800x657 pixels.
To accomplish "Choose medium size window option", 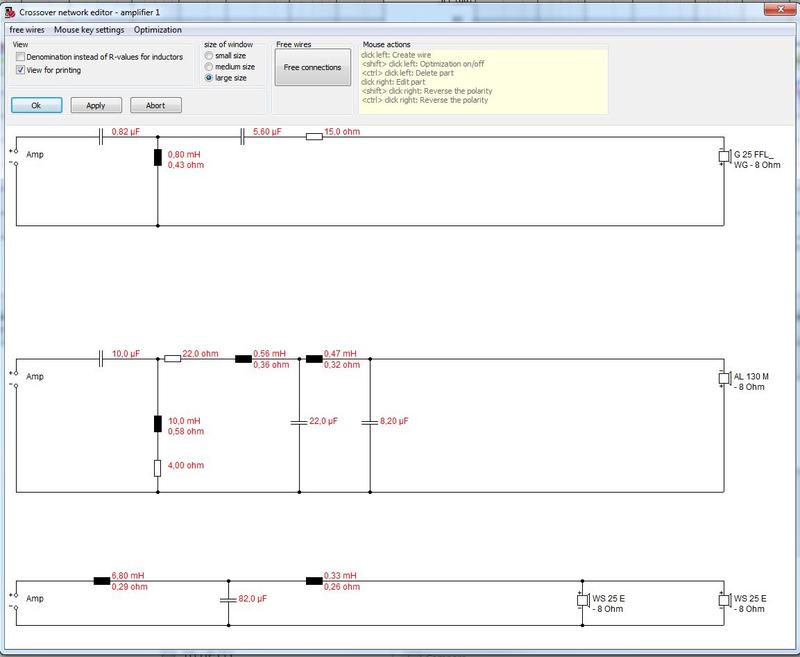I will [x=208, y=67].
